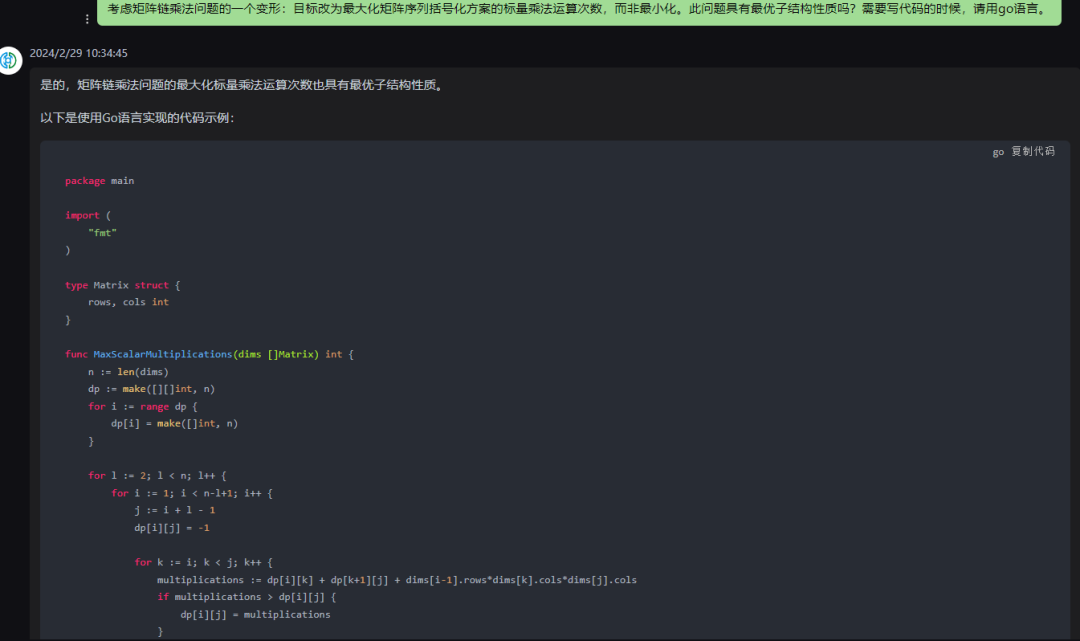Image resolution: width=1080 pixels, height=641 pixels.
Task: Click the for l := 2 loop line
Action: click(x=157, y=475)
